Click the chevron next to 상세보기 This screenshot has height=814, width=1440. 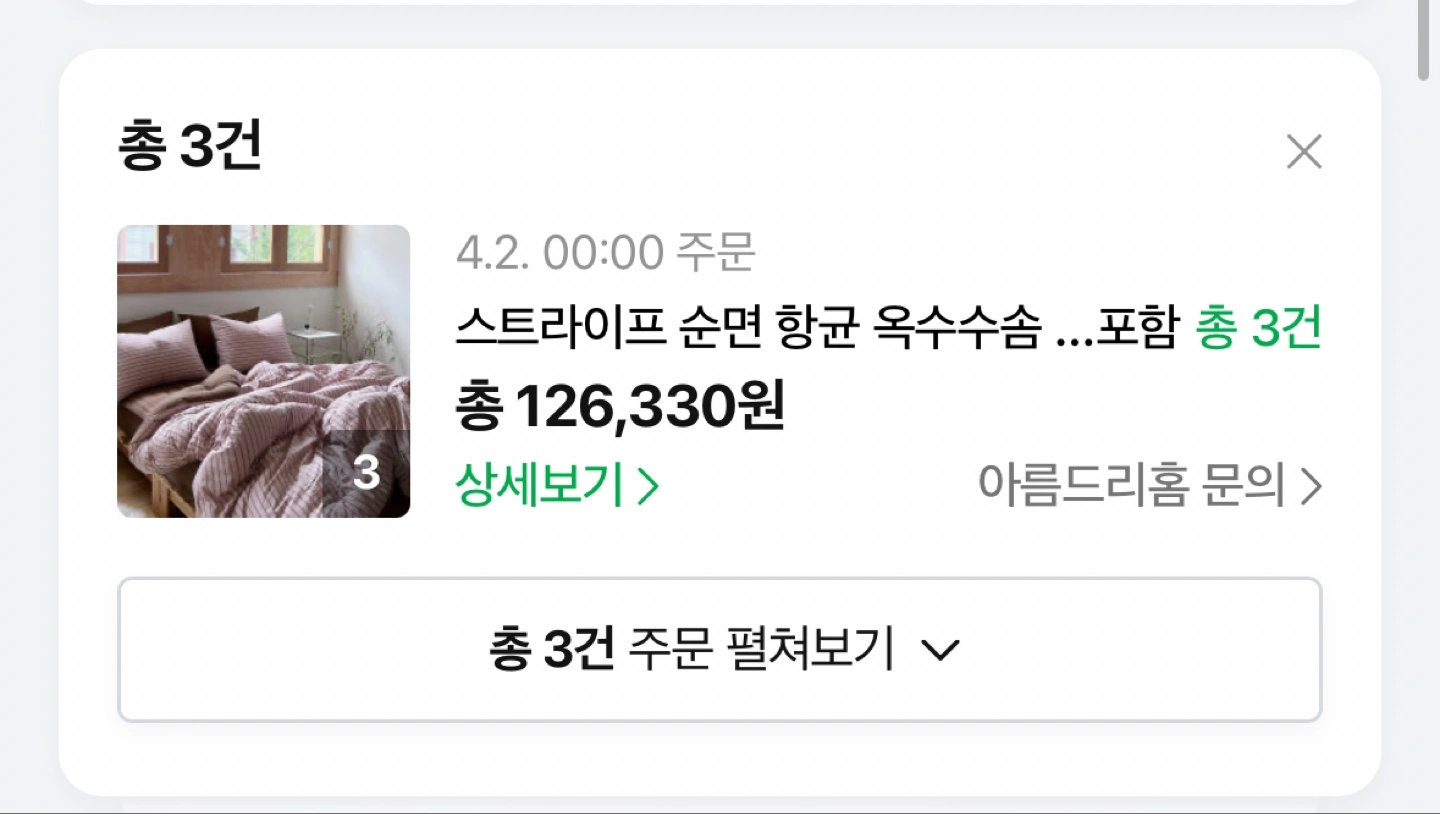click(648, 488)
